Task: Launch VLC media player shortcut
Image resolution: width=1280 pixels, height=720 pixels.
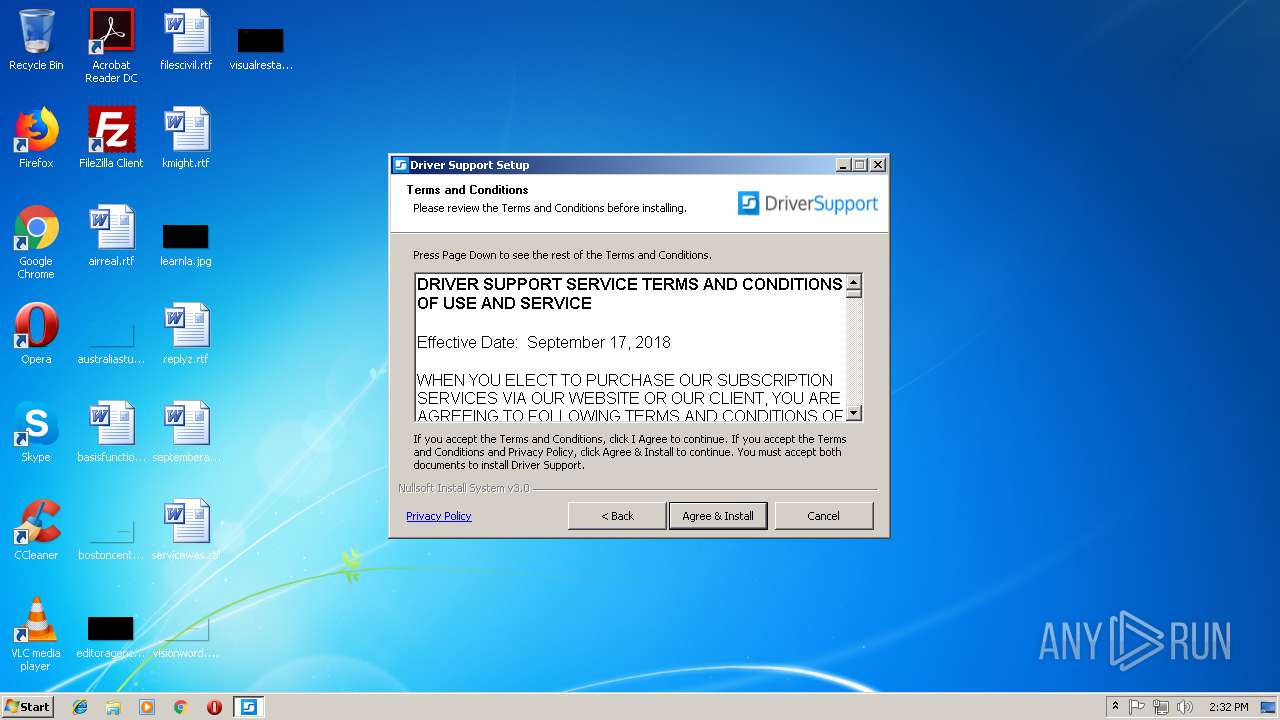Action: 36,634
